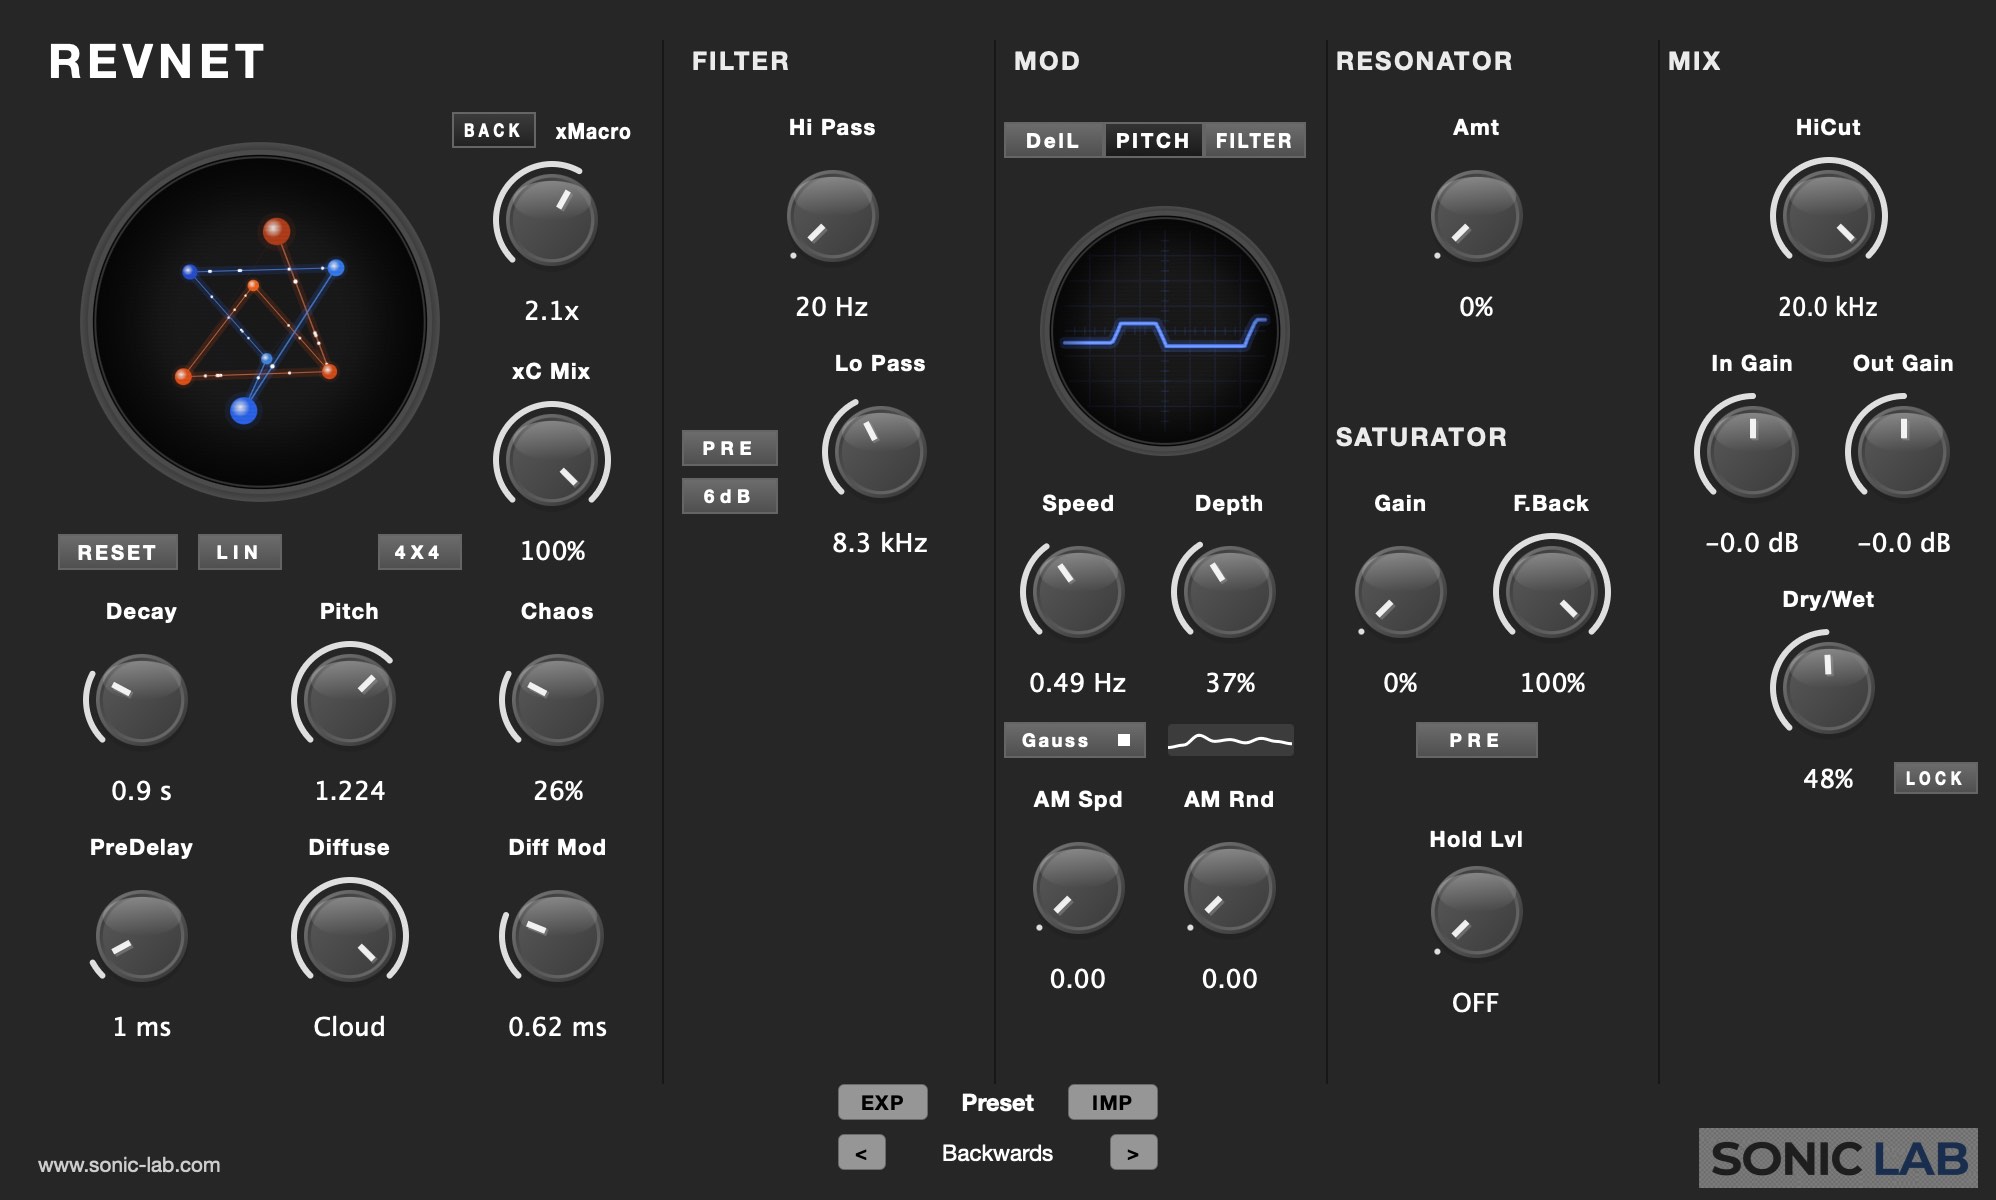Enable 4X4 mode
The height and width of the screenshot is (1200, 1996).
(419, 551)
